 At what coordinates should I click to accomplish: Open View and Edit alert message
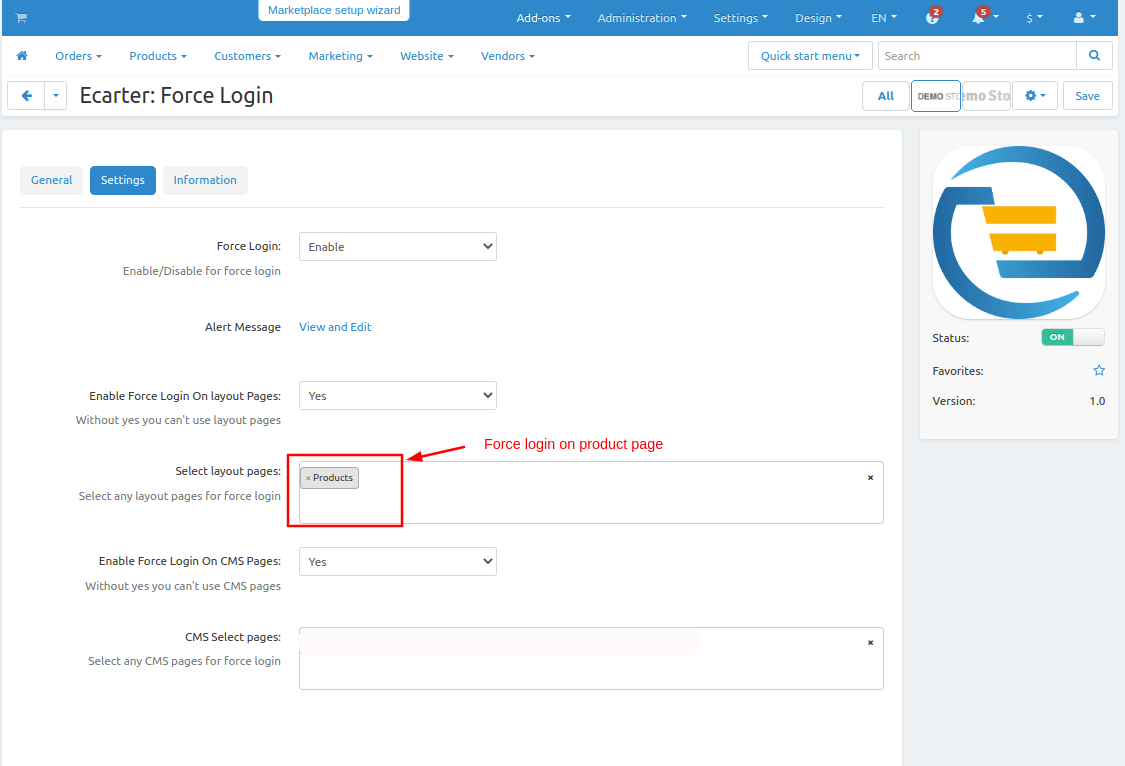click(x=335, y=327)
